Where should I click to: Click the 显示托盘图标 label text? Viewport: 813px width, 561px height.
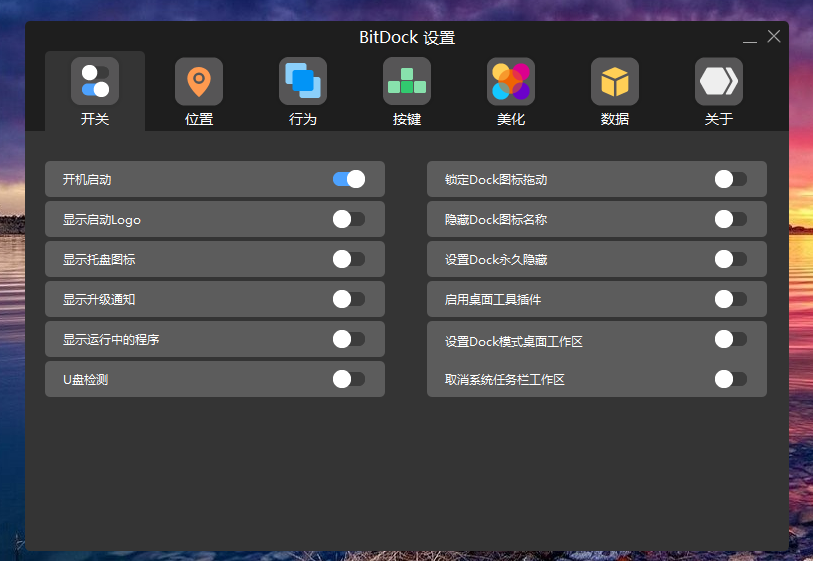[x=99, y=259]
